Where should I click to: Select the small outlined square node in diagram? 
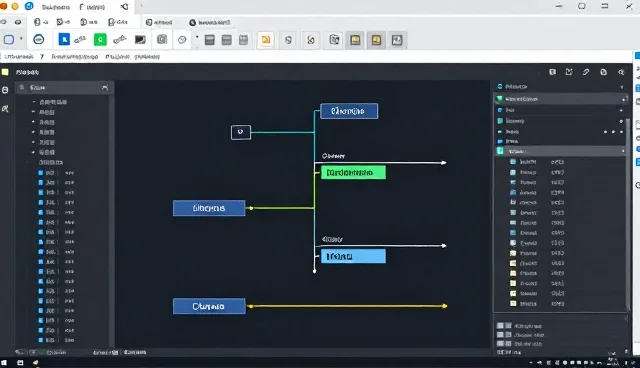[x=241, y=132]
